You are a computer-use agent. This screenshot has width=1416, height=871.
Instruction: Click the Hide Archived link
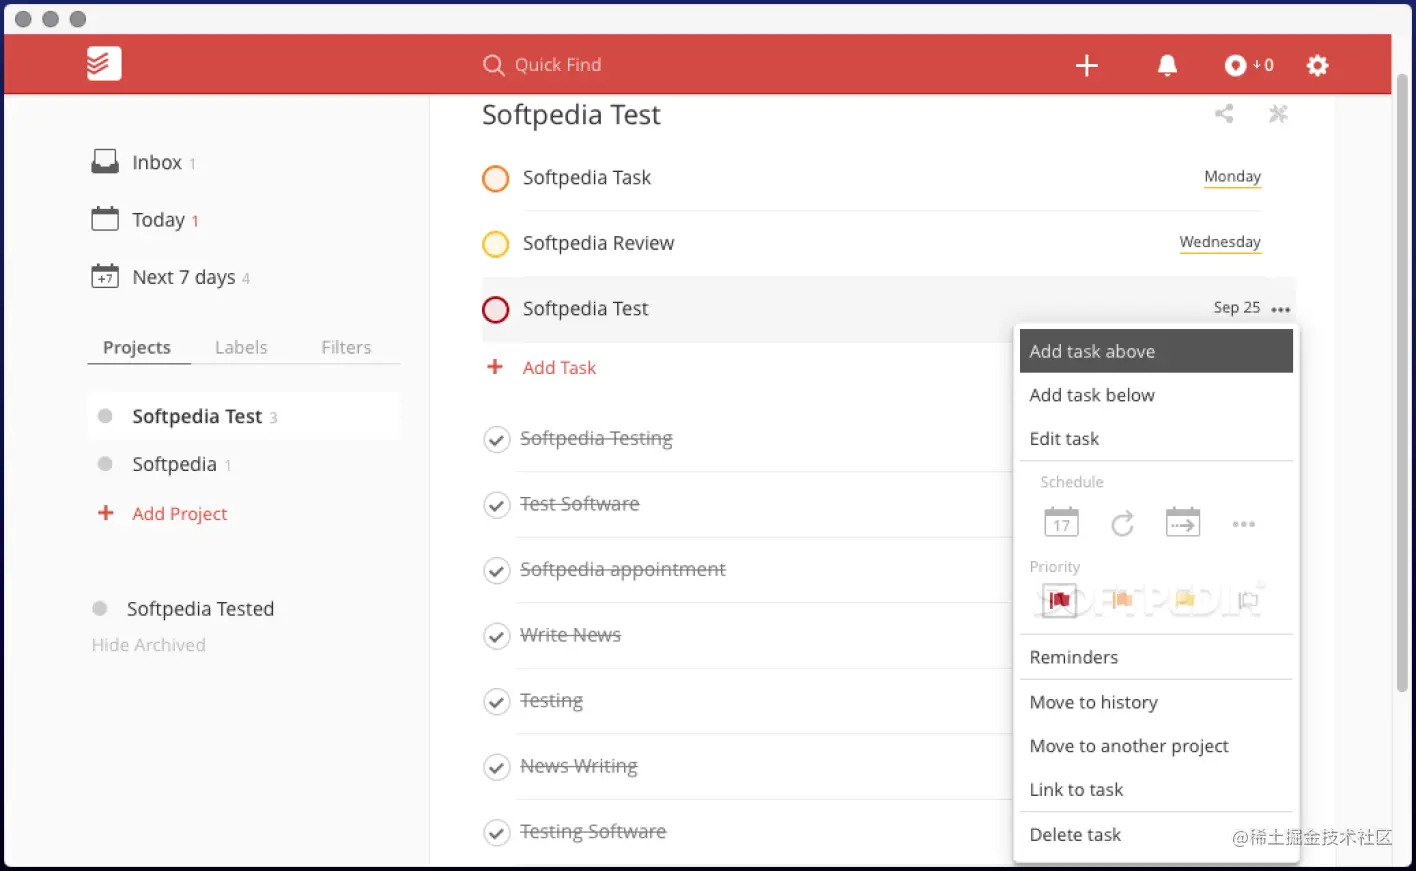(x=148, y=645)
